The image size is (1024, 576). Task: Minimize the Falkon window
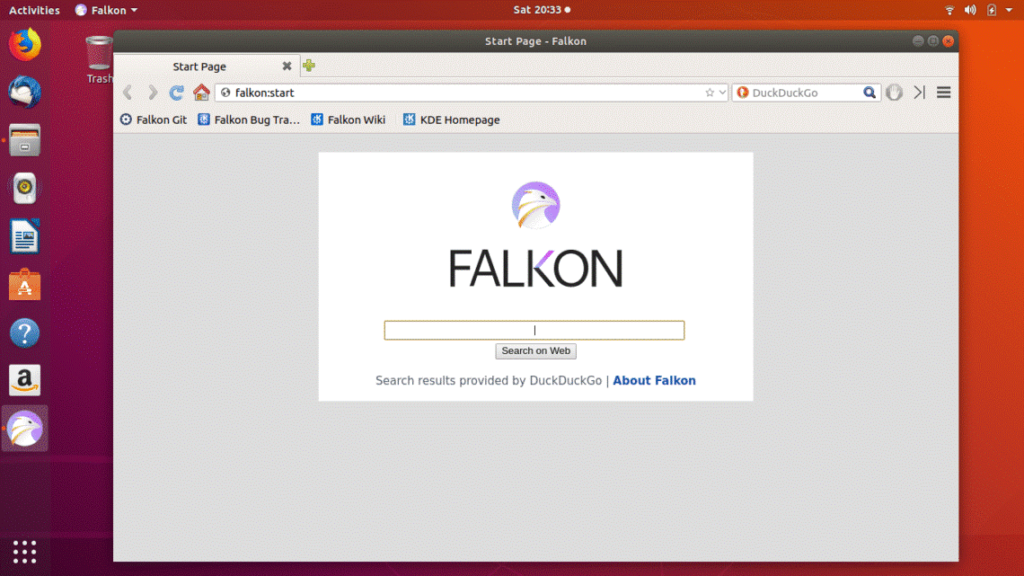click(918, 41)
